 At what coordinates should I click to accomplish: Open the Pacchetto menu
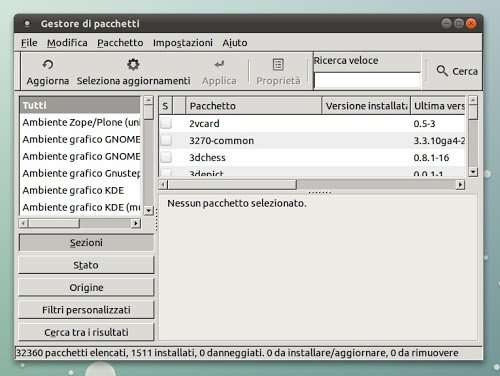click(120, 43)
